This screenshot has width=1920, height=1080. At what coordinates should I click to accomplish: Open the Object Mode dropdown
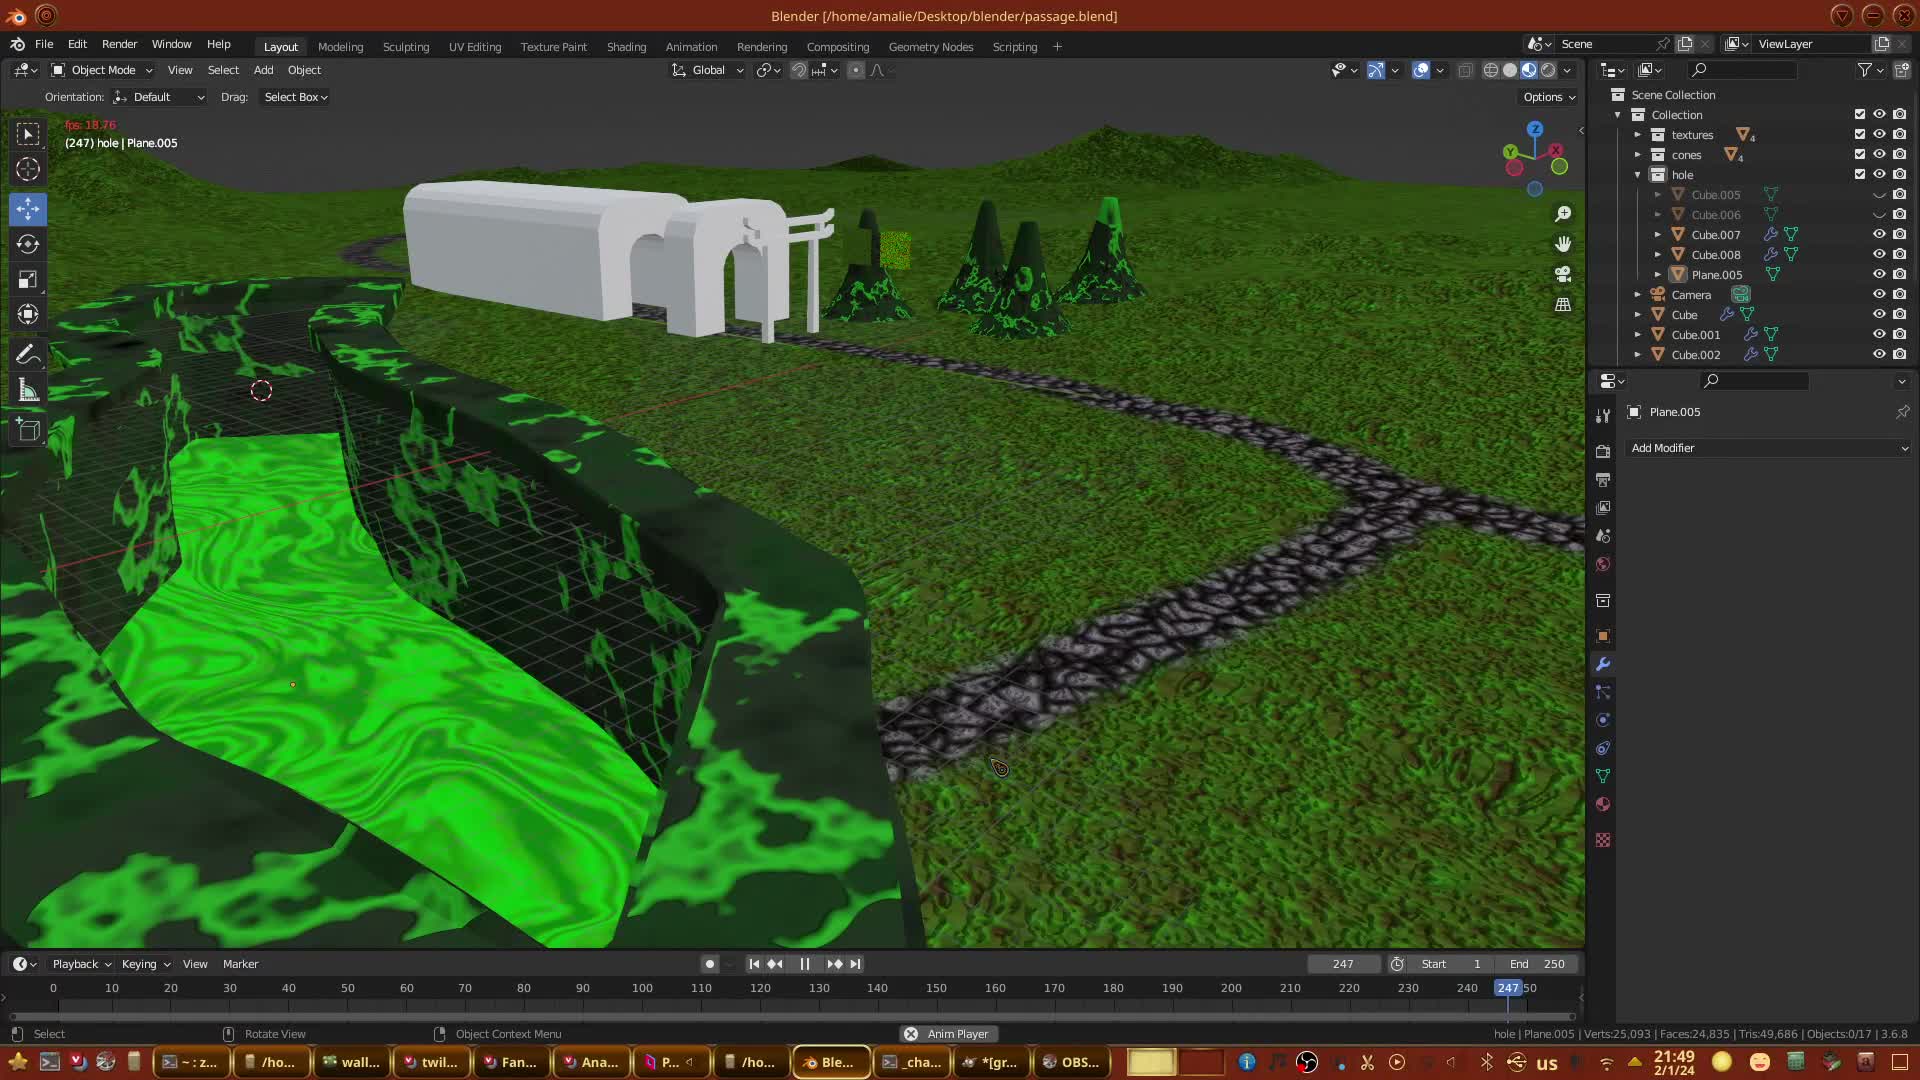(x=102, y=70)
